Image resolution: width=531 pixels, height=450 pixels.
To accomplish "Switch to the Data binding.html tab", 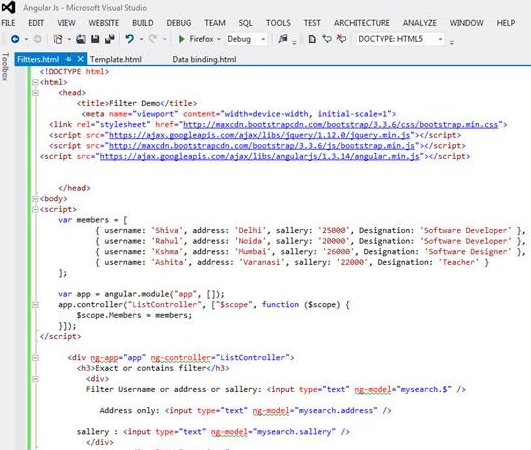I will coord(204,59).
